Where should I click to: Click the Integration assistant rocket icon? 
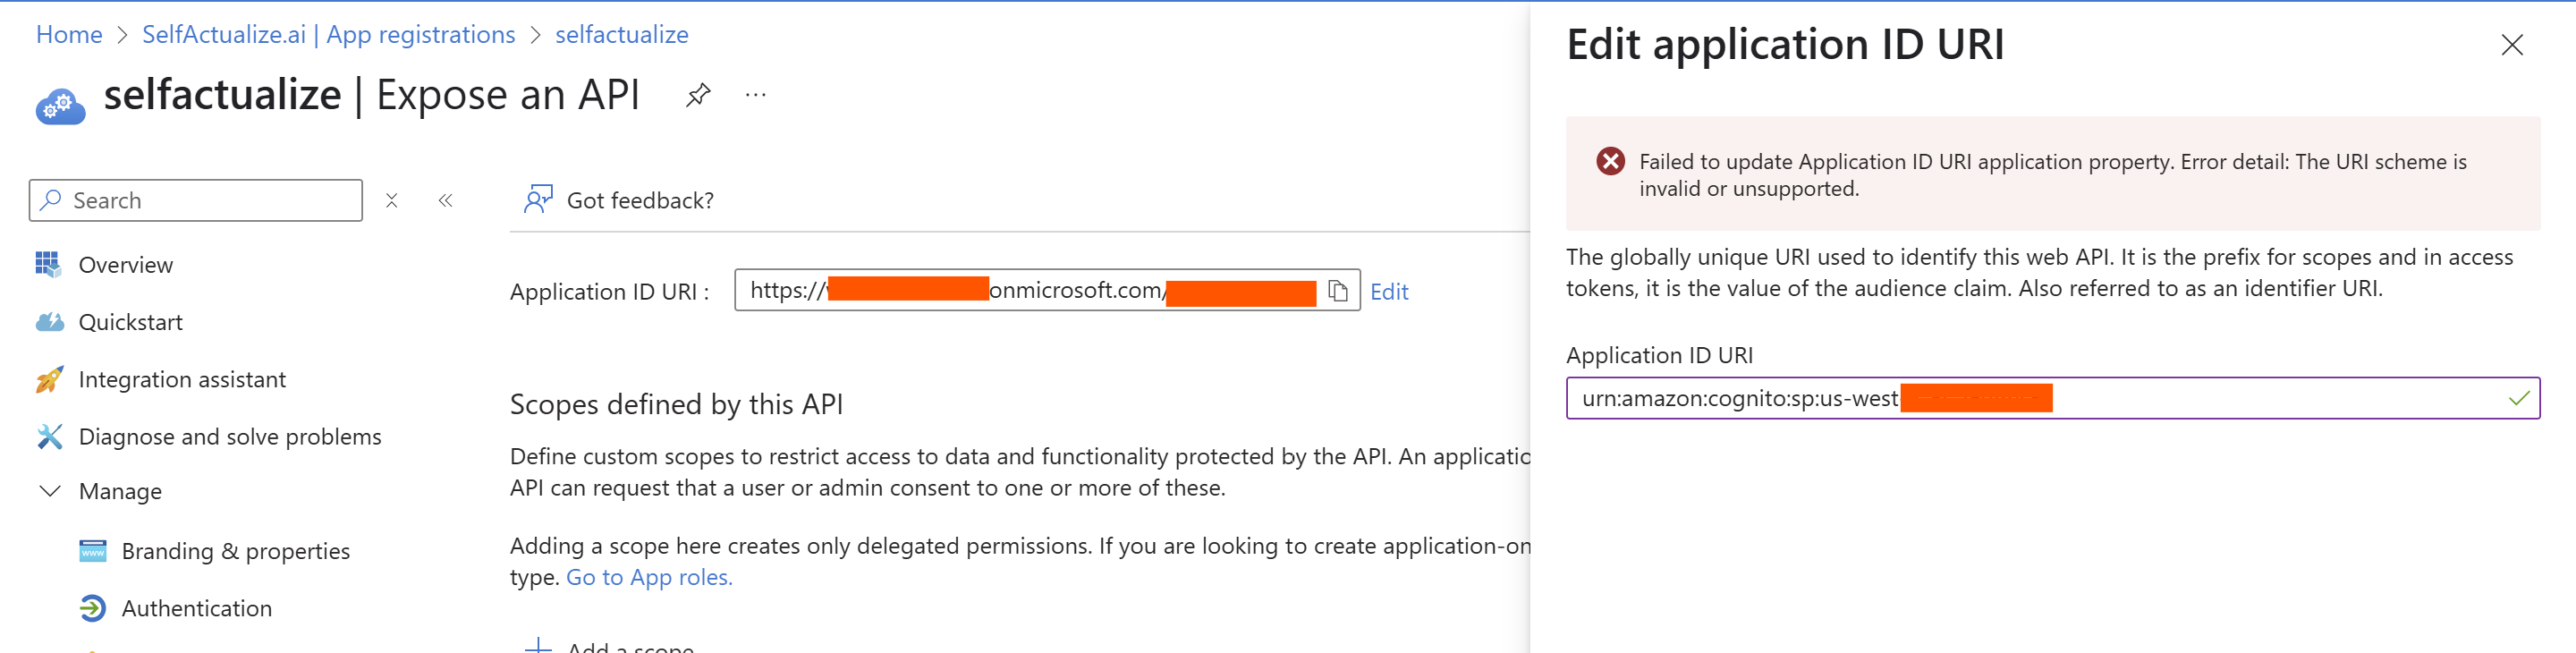49,379
